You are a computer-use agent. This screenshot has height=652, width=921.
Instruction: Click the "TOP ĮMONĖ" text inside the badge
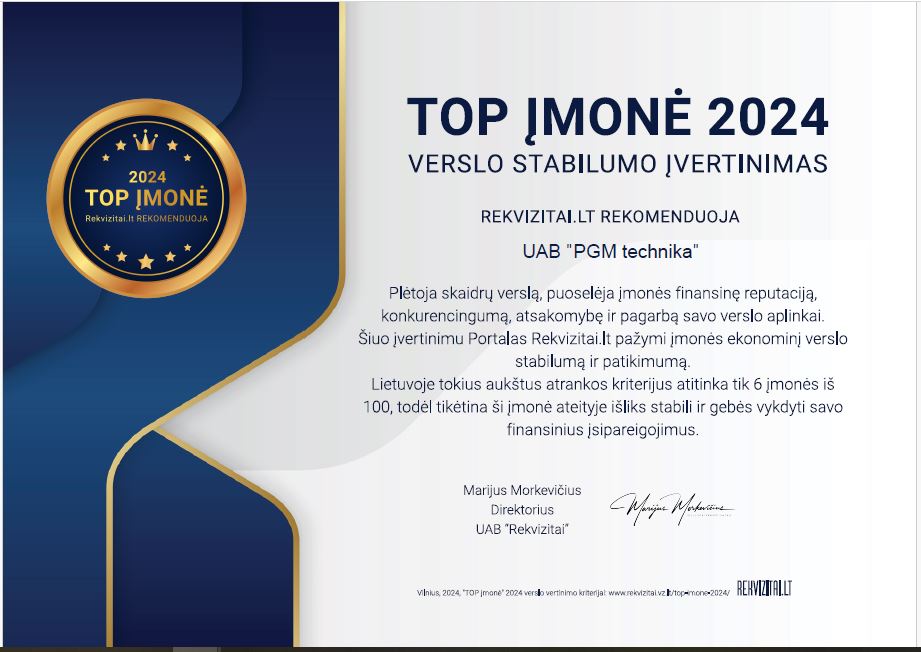point(146,198)
